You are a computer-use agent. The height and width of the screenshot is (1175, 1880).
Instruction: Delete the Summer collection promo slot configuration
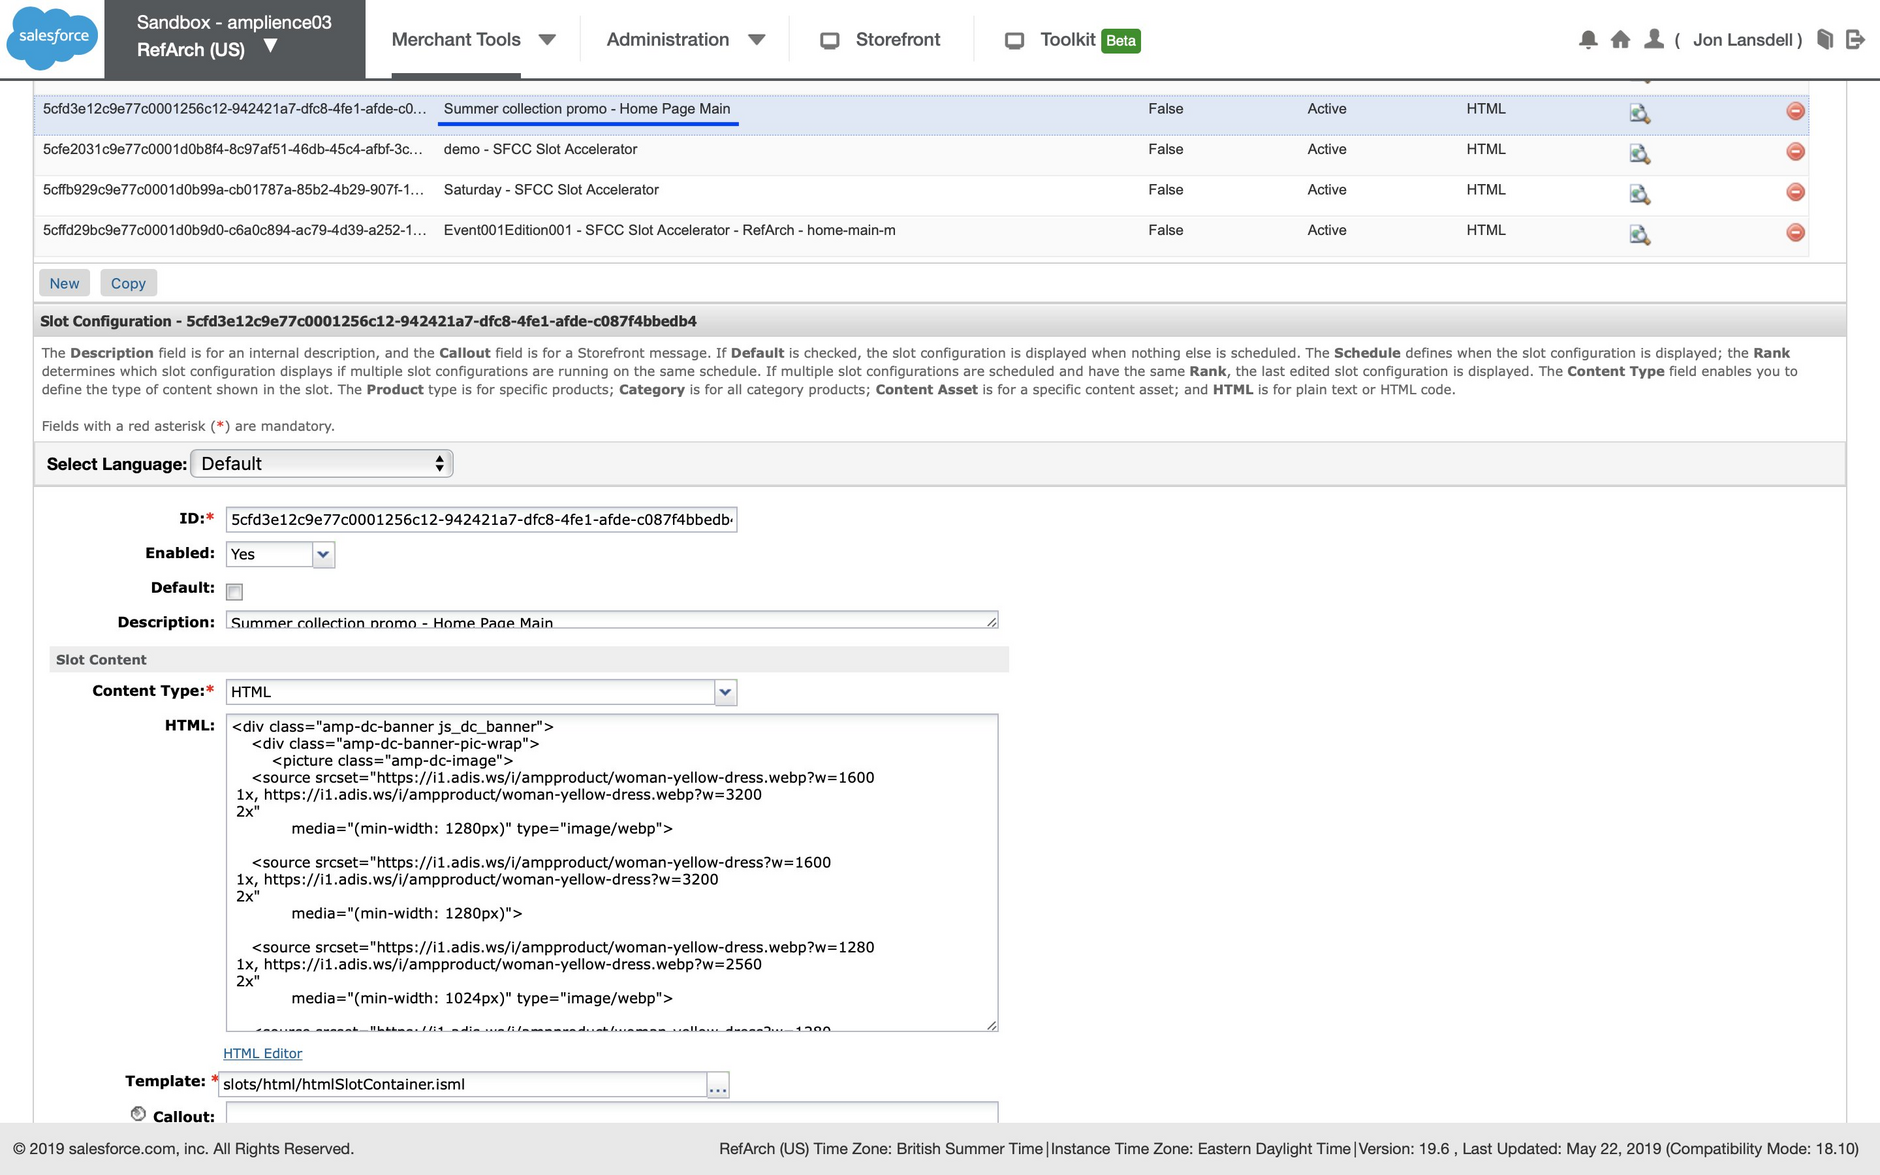1796,111
